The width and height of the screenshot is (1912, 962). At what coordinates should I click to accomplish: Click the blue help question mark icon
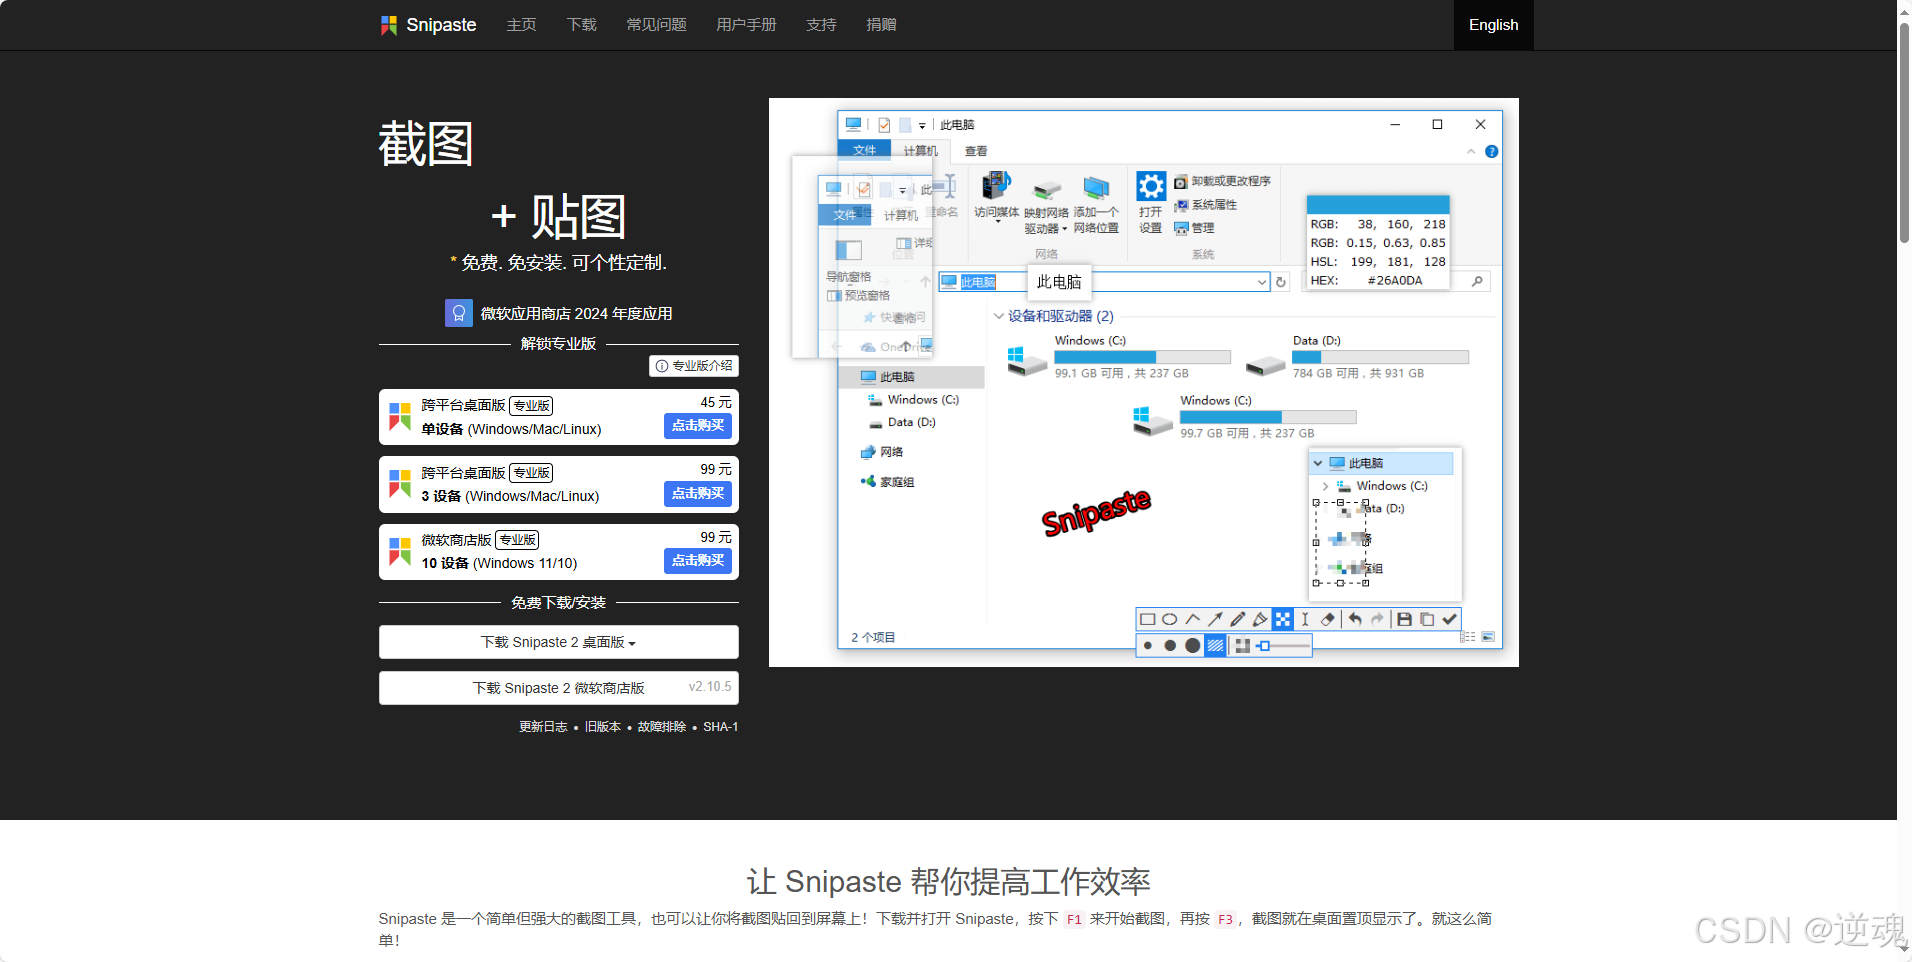point(1491,151)
